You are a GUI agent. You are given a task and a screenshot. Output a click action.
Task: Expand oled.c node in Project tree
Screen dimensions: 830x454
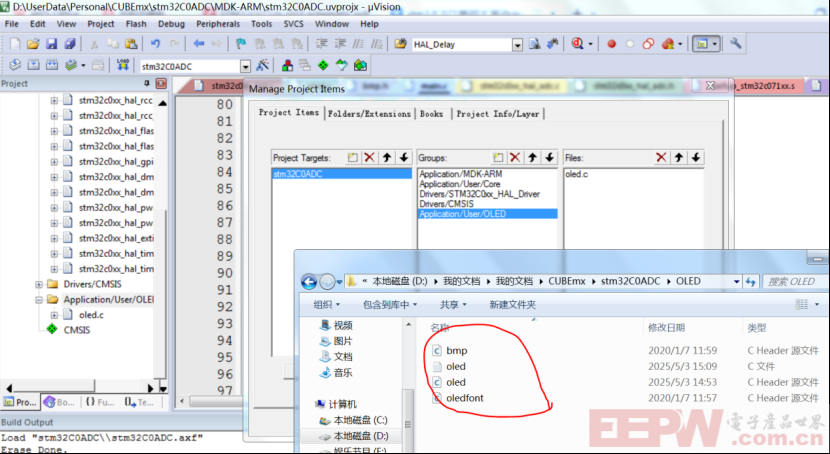coord(54,315)
